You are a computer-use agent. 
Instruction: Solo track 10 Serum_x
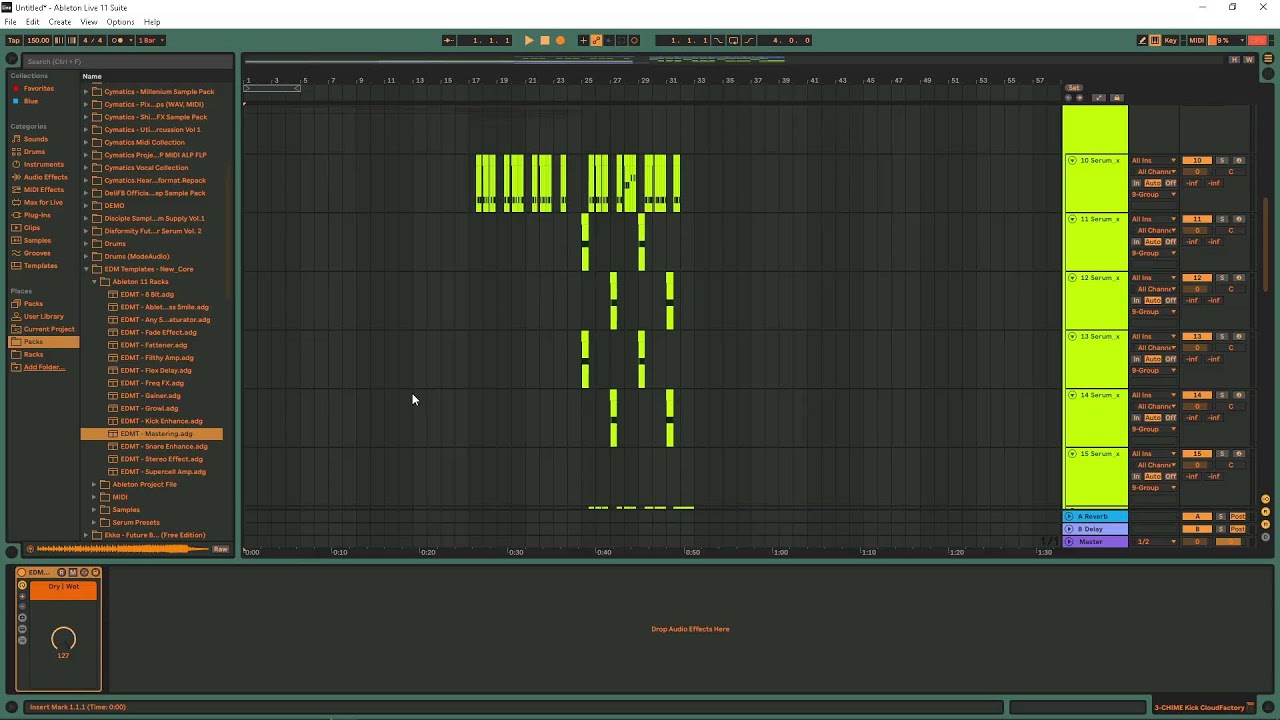click(x=1222, y=160)
